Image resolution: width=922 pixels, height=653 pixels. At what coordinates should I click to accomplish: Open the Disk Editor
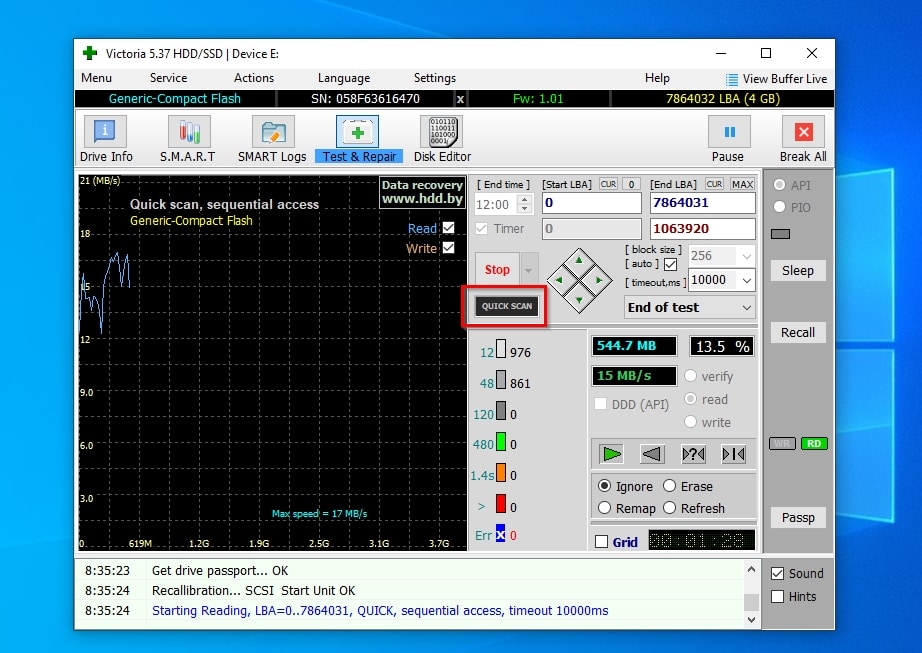point(442,139)
